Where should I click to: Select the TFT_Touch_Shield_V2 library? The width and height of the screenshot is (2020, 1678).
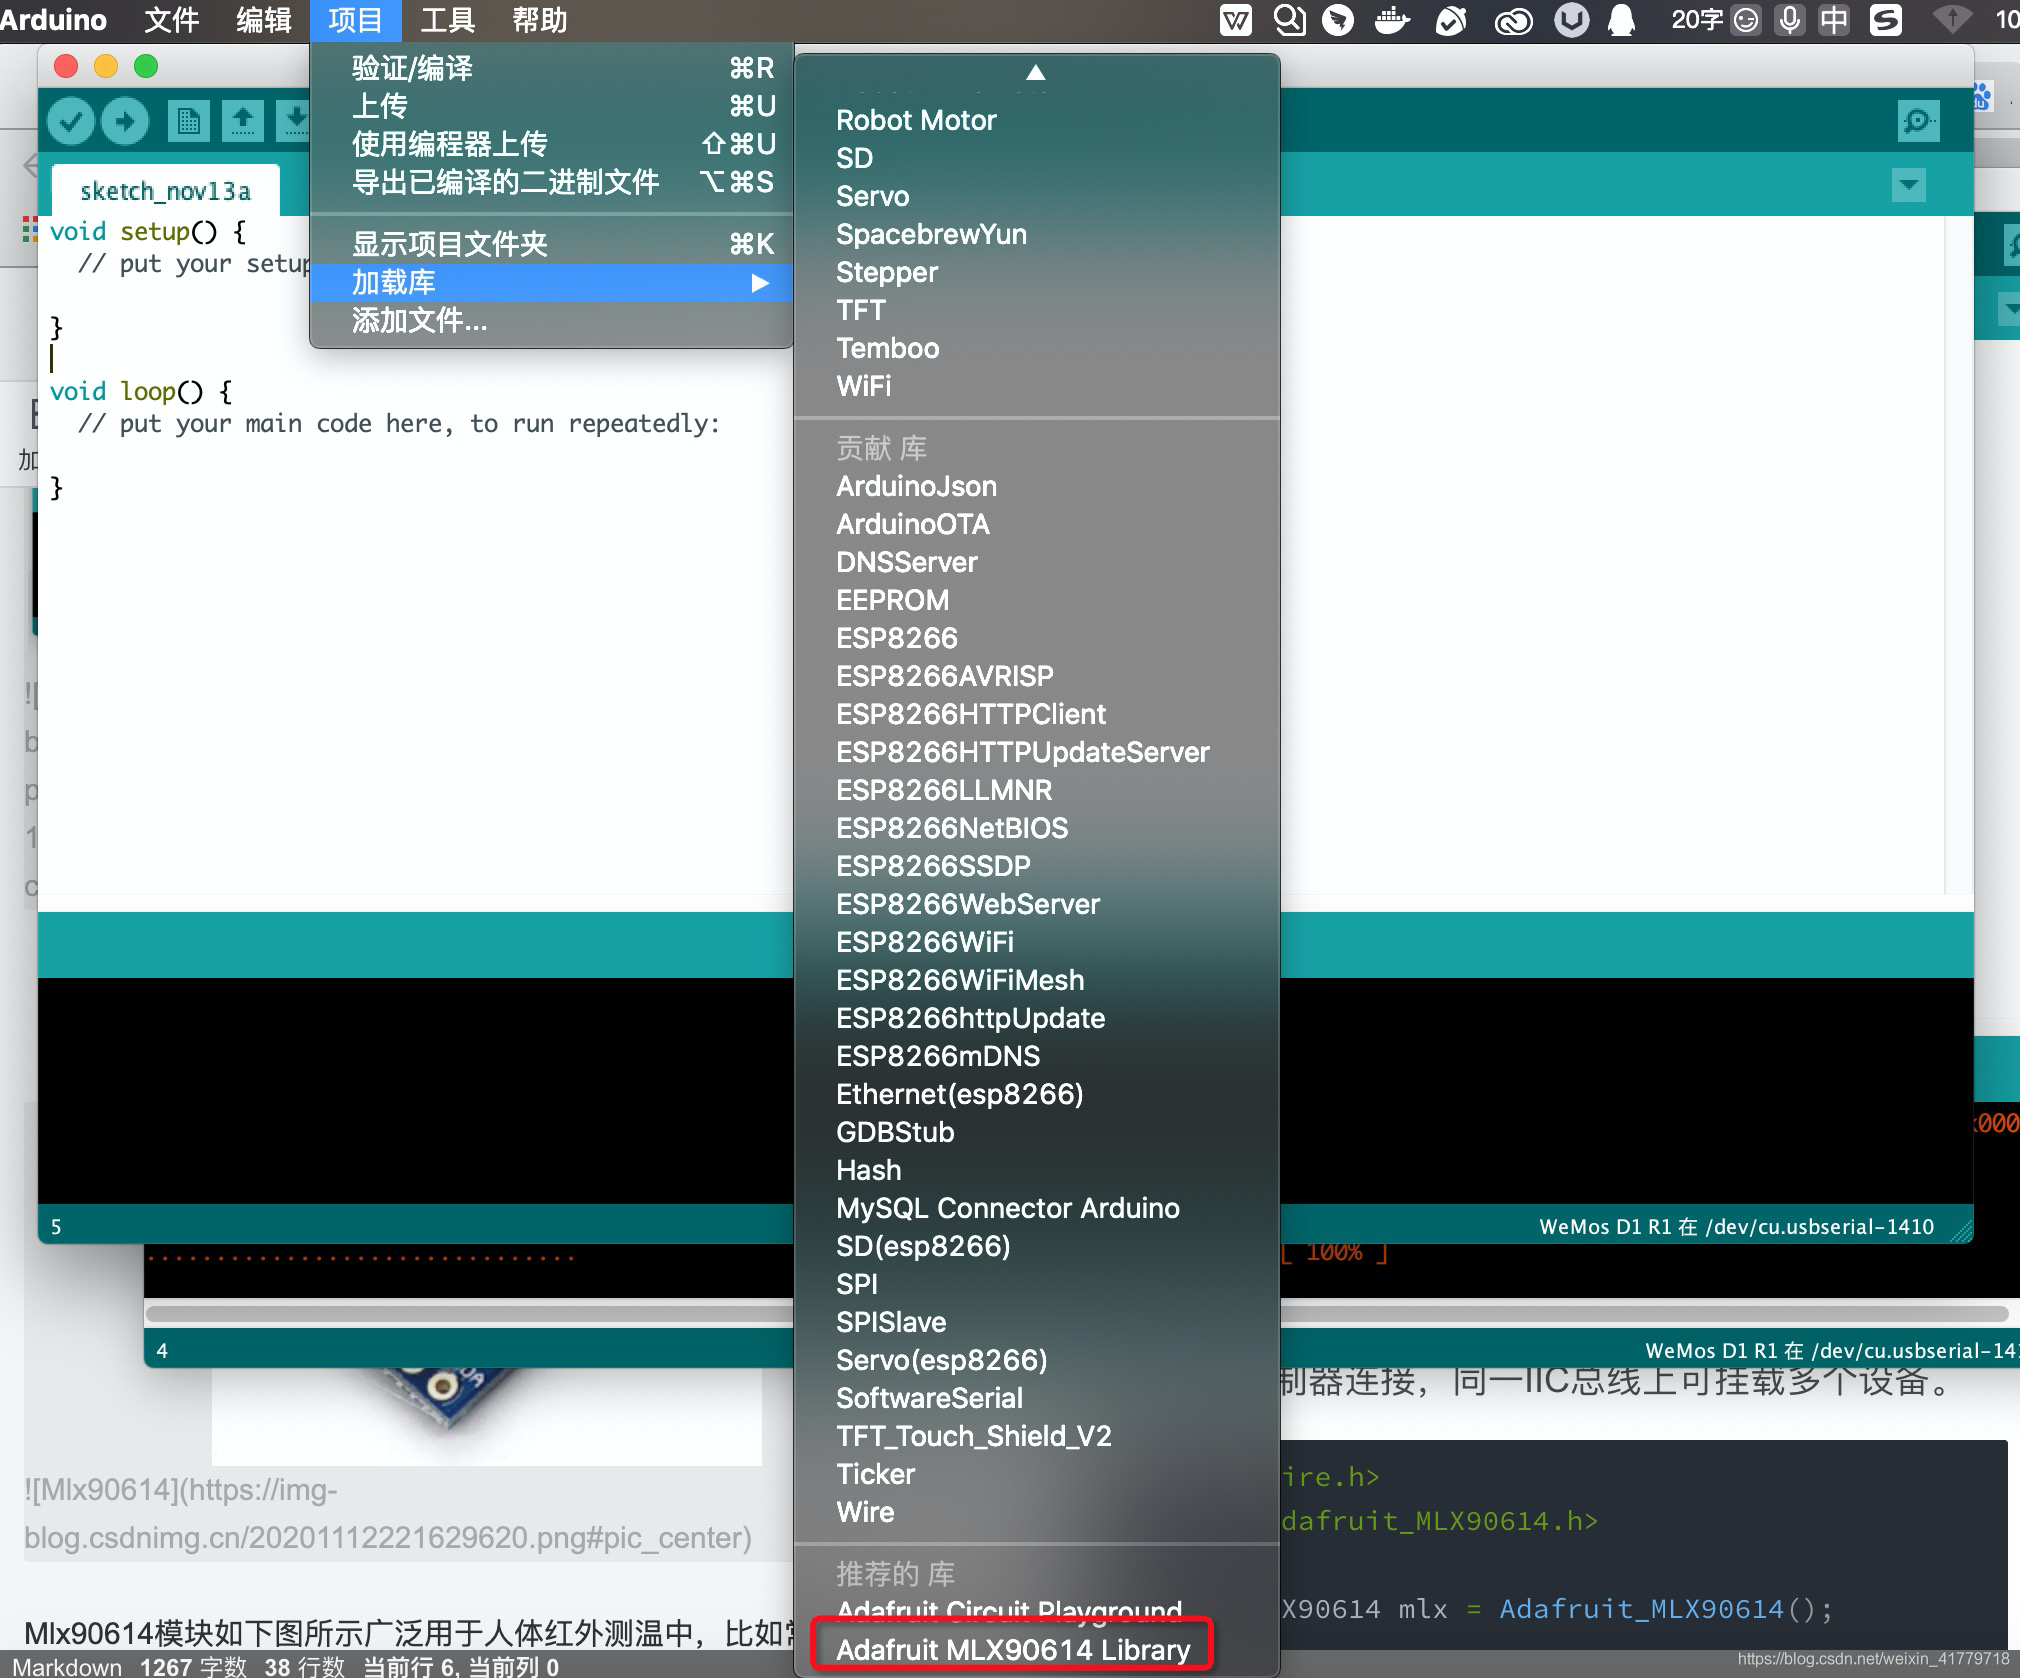point(1037,1436)
